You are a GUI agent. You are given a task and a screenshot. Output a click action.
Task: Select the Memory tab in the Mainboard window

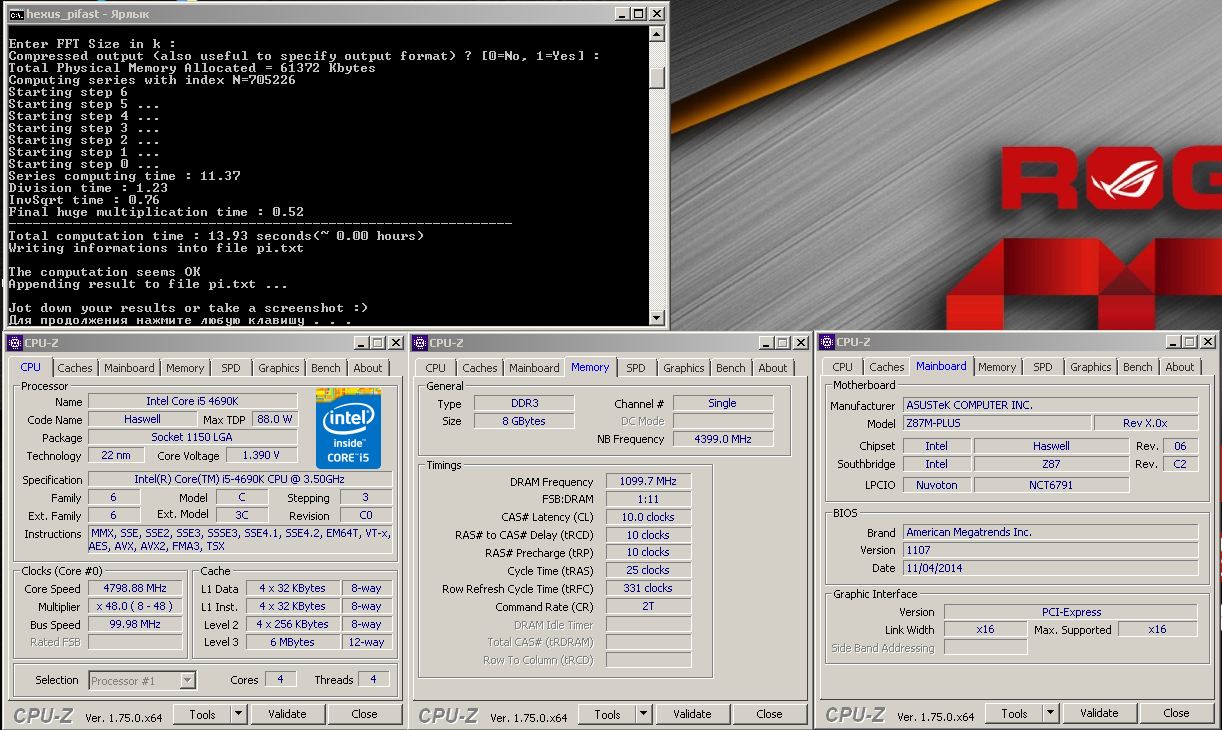tap(997, 367)
